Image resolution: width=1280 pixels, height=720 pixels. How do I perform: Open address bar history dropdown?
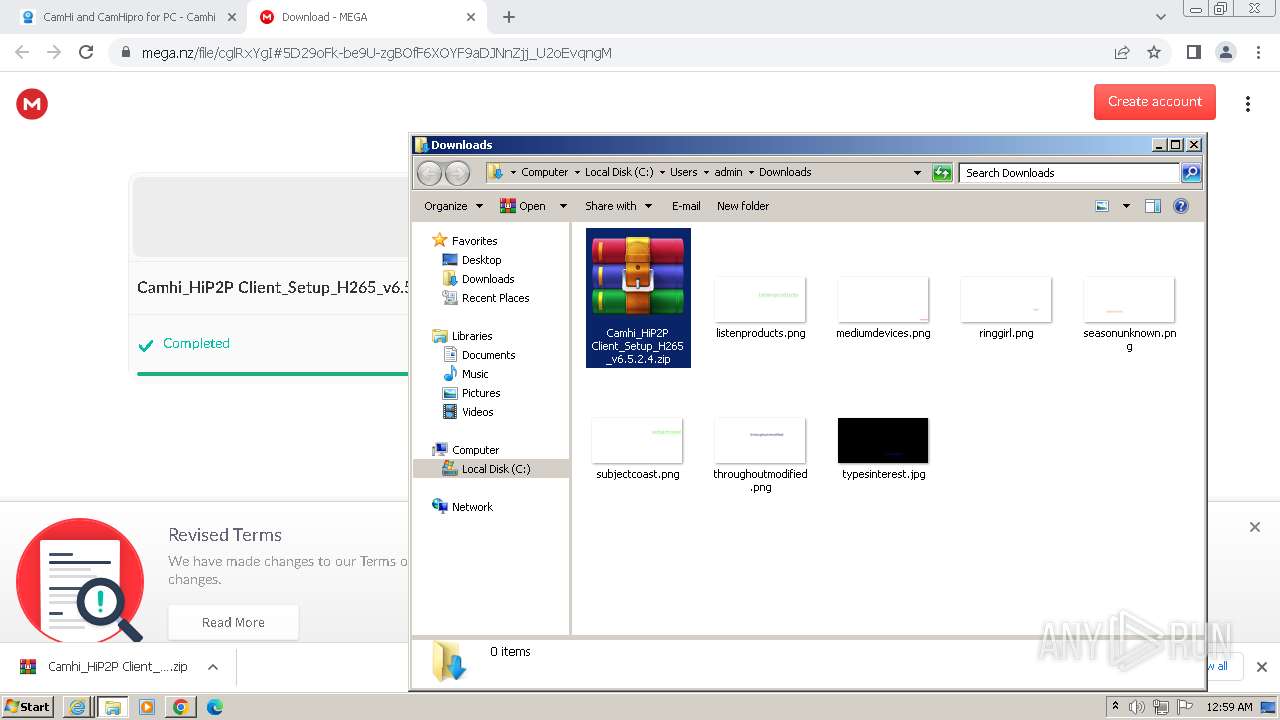pyautogui.click(x=917, y=173)
